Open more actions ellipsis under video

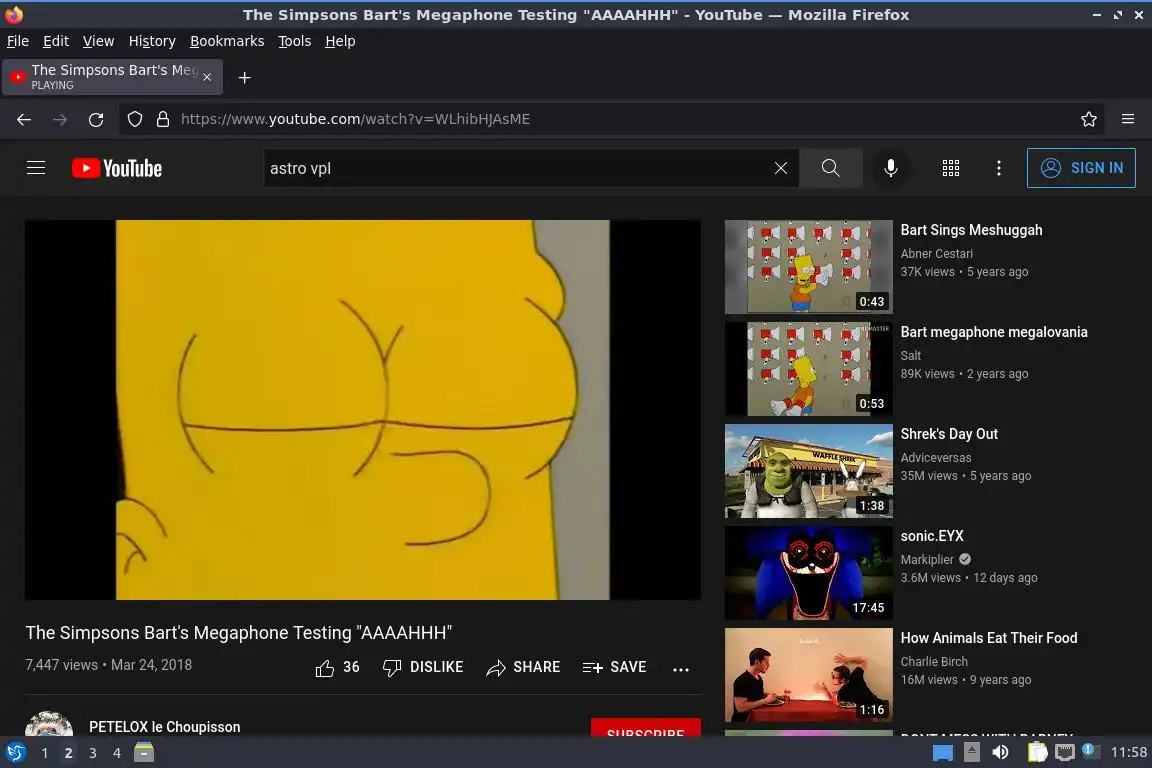pos(681,669)
